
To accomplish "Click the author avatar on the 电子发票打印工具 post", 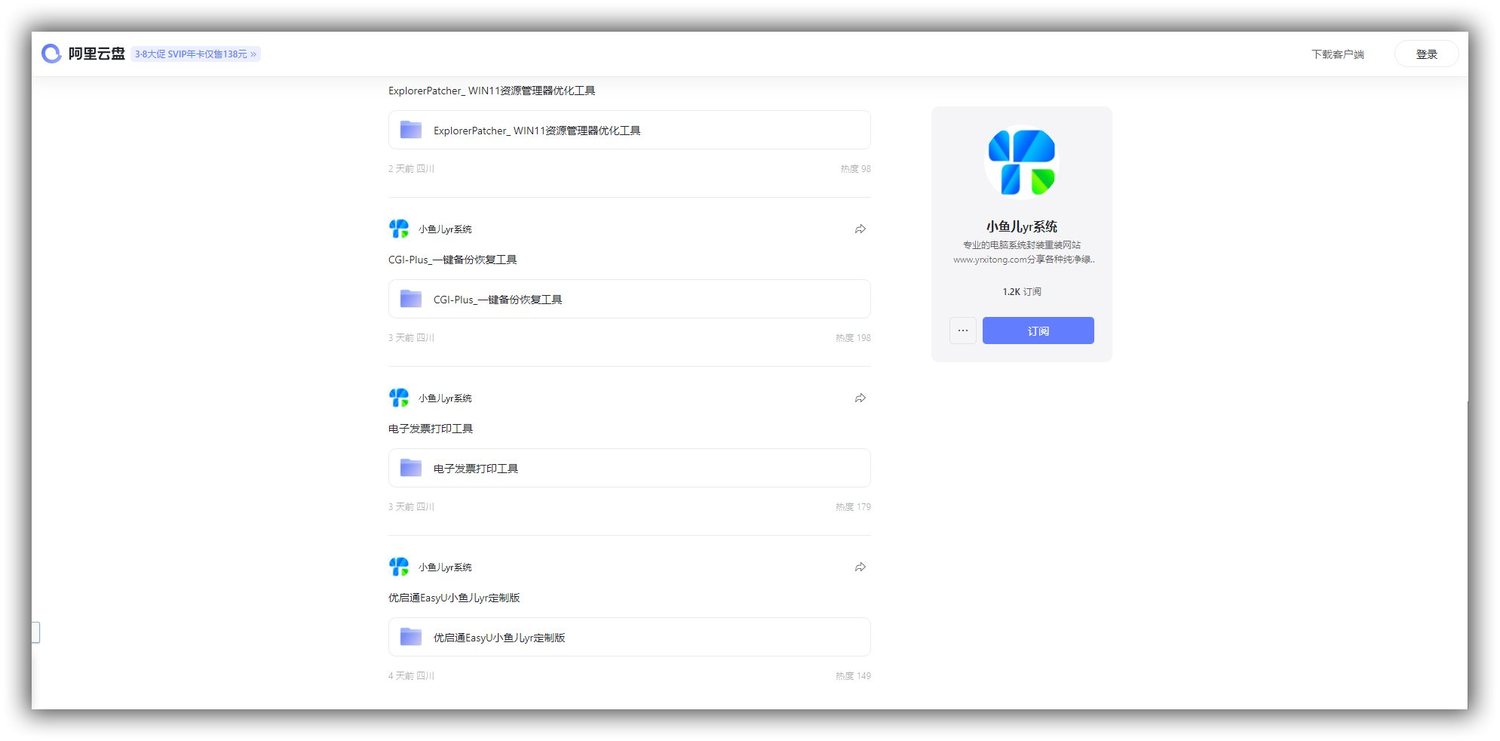I will coord(399,398).
